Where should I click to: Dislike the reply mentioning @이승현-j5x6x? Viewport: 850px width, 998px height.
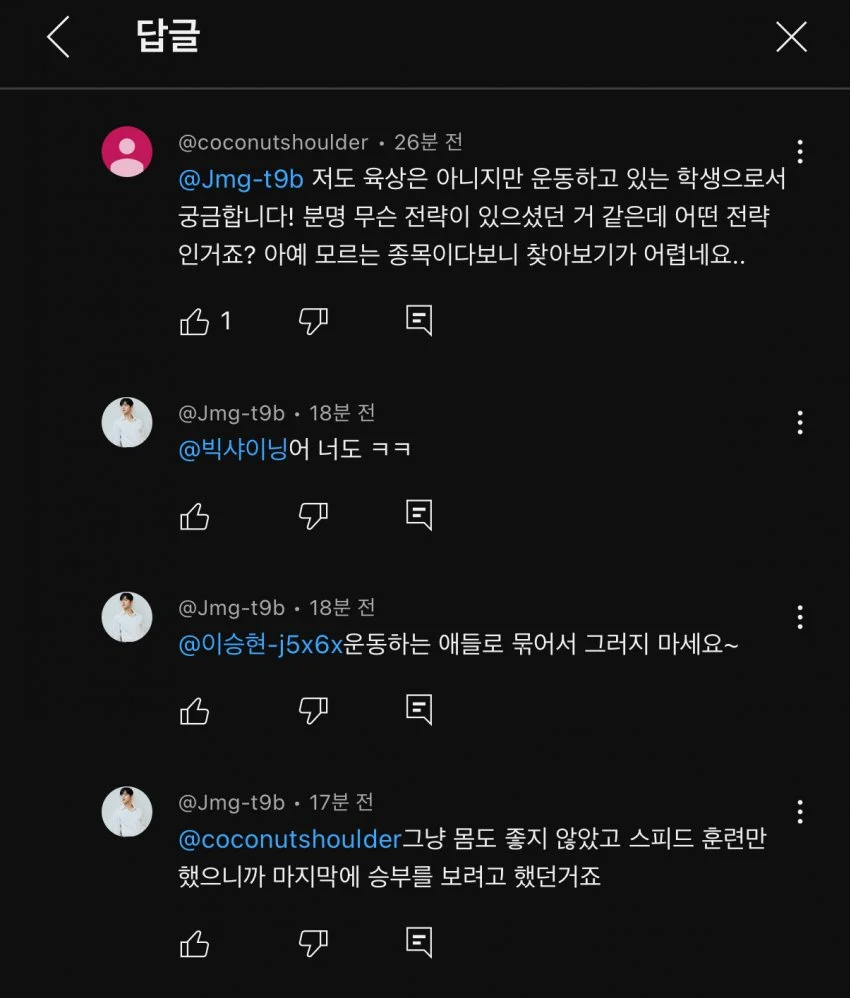[x=313, y=711]
